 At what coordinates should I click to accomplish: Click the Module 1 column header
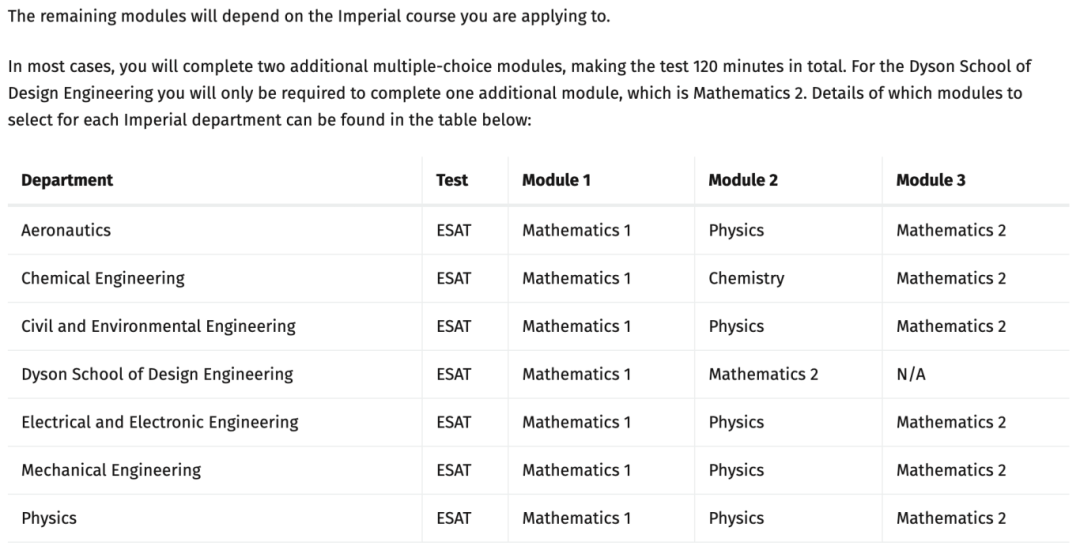[556, 180]
